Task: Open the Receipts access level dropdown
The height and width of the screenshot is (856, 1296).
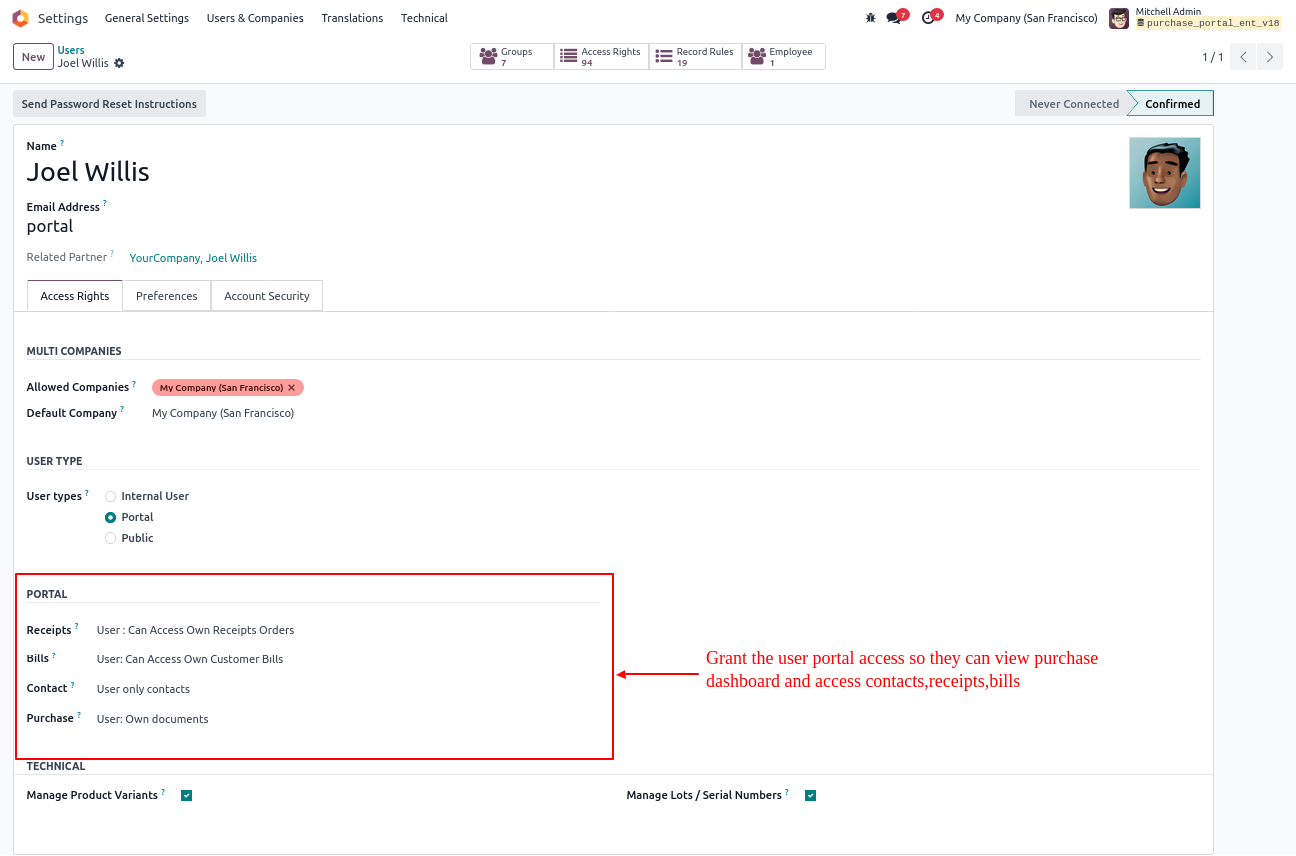Action: [x=196, y=630]
